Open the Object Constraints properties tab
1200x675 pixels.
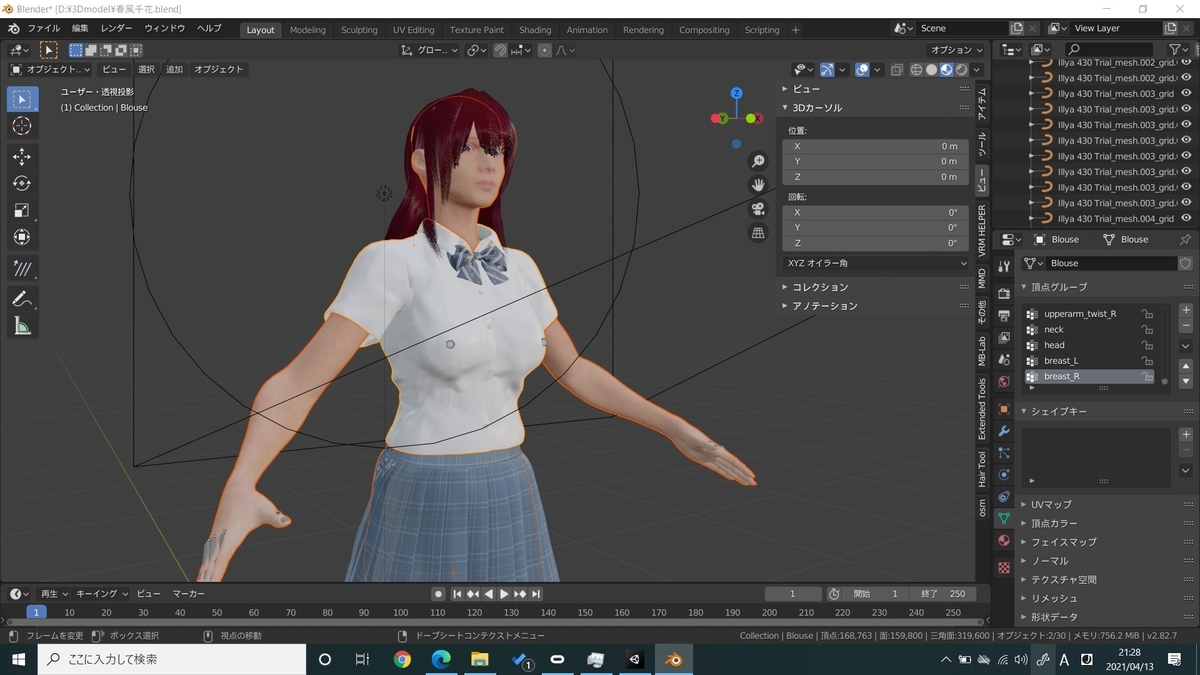coord(1004,497)
